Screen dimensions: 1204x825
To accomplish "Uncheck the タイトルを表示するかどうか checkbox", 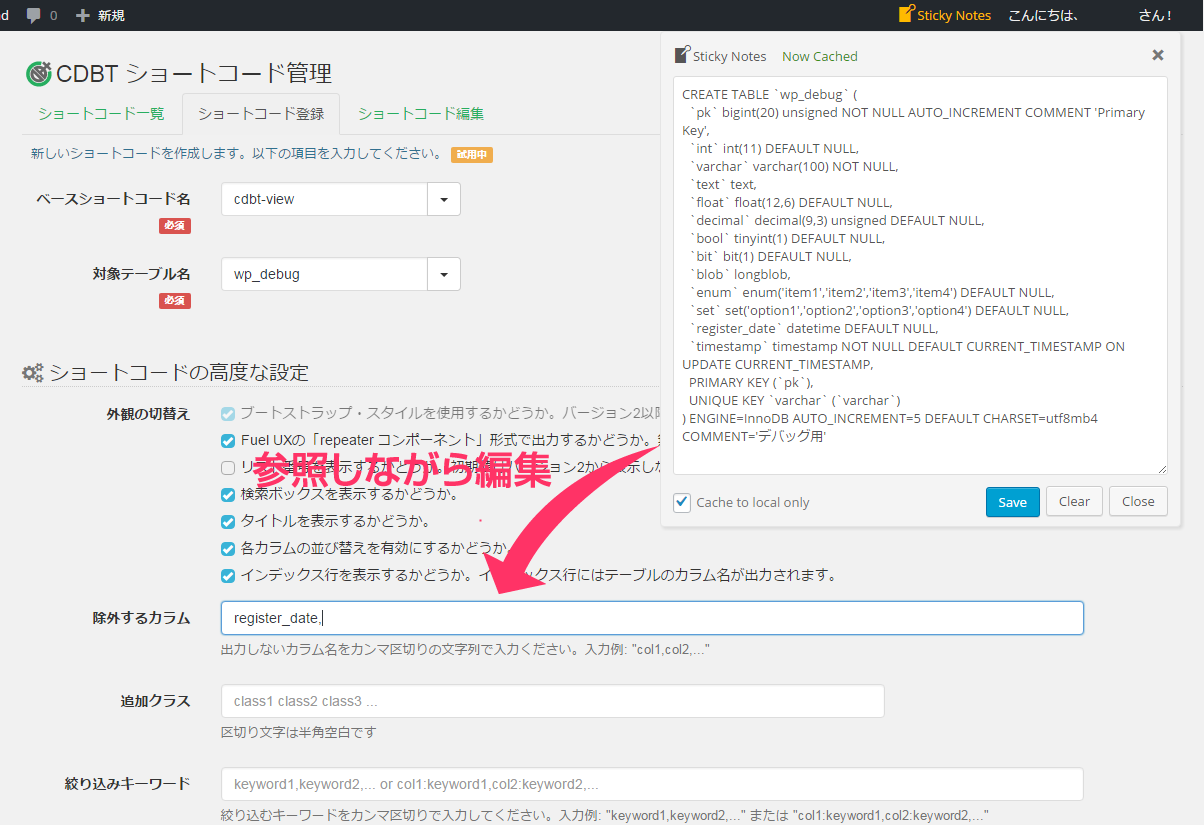I will coord(226,521).
